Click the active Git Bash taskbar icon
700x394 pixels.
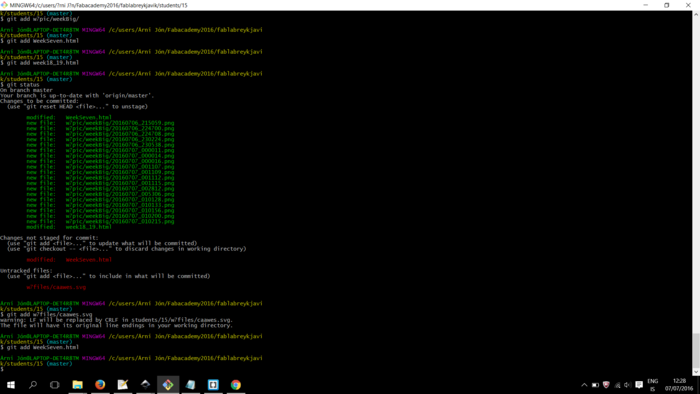tap(168, 385)
